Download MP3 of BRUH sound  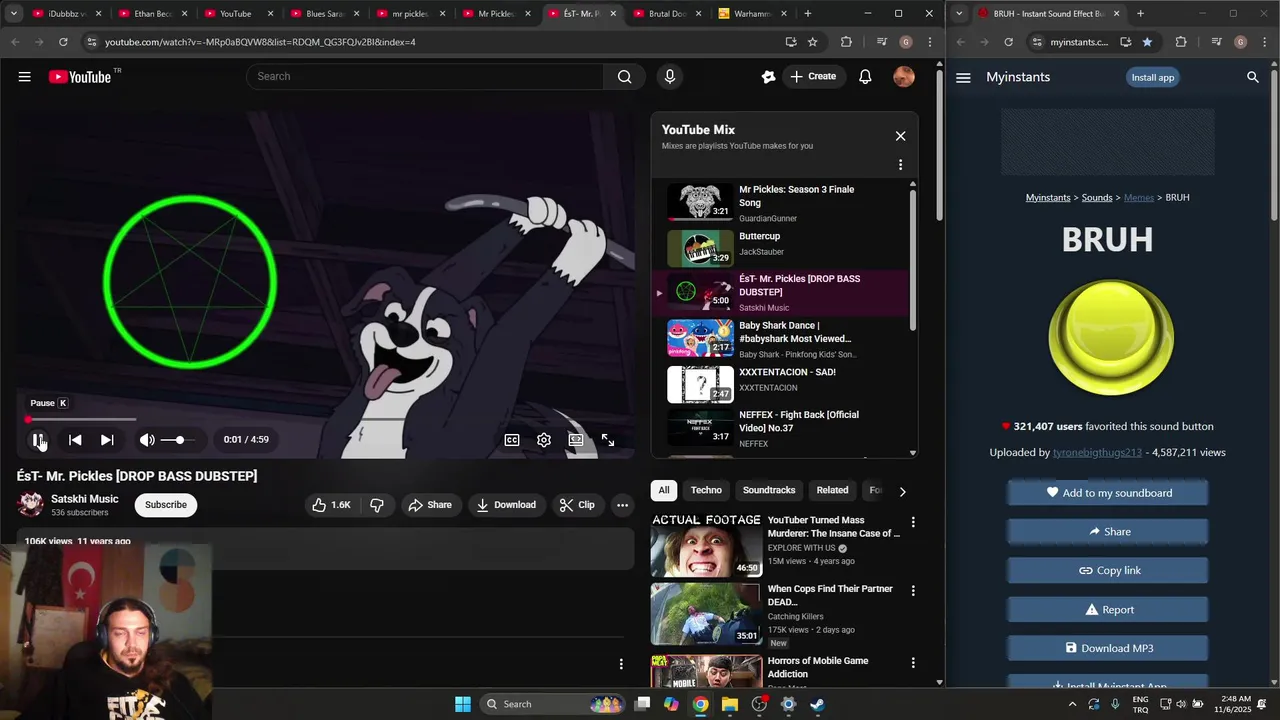pos(1108,648)
